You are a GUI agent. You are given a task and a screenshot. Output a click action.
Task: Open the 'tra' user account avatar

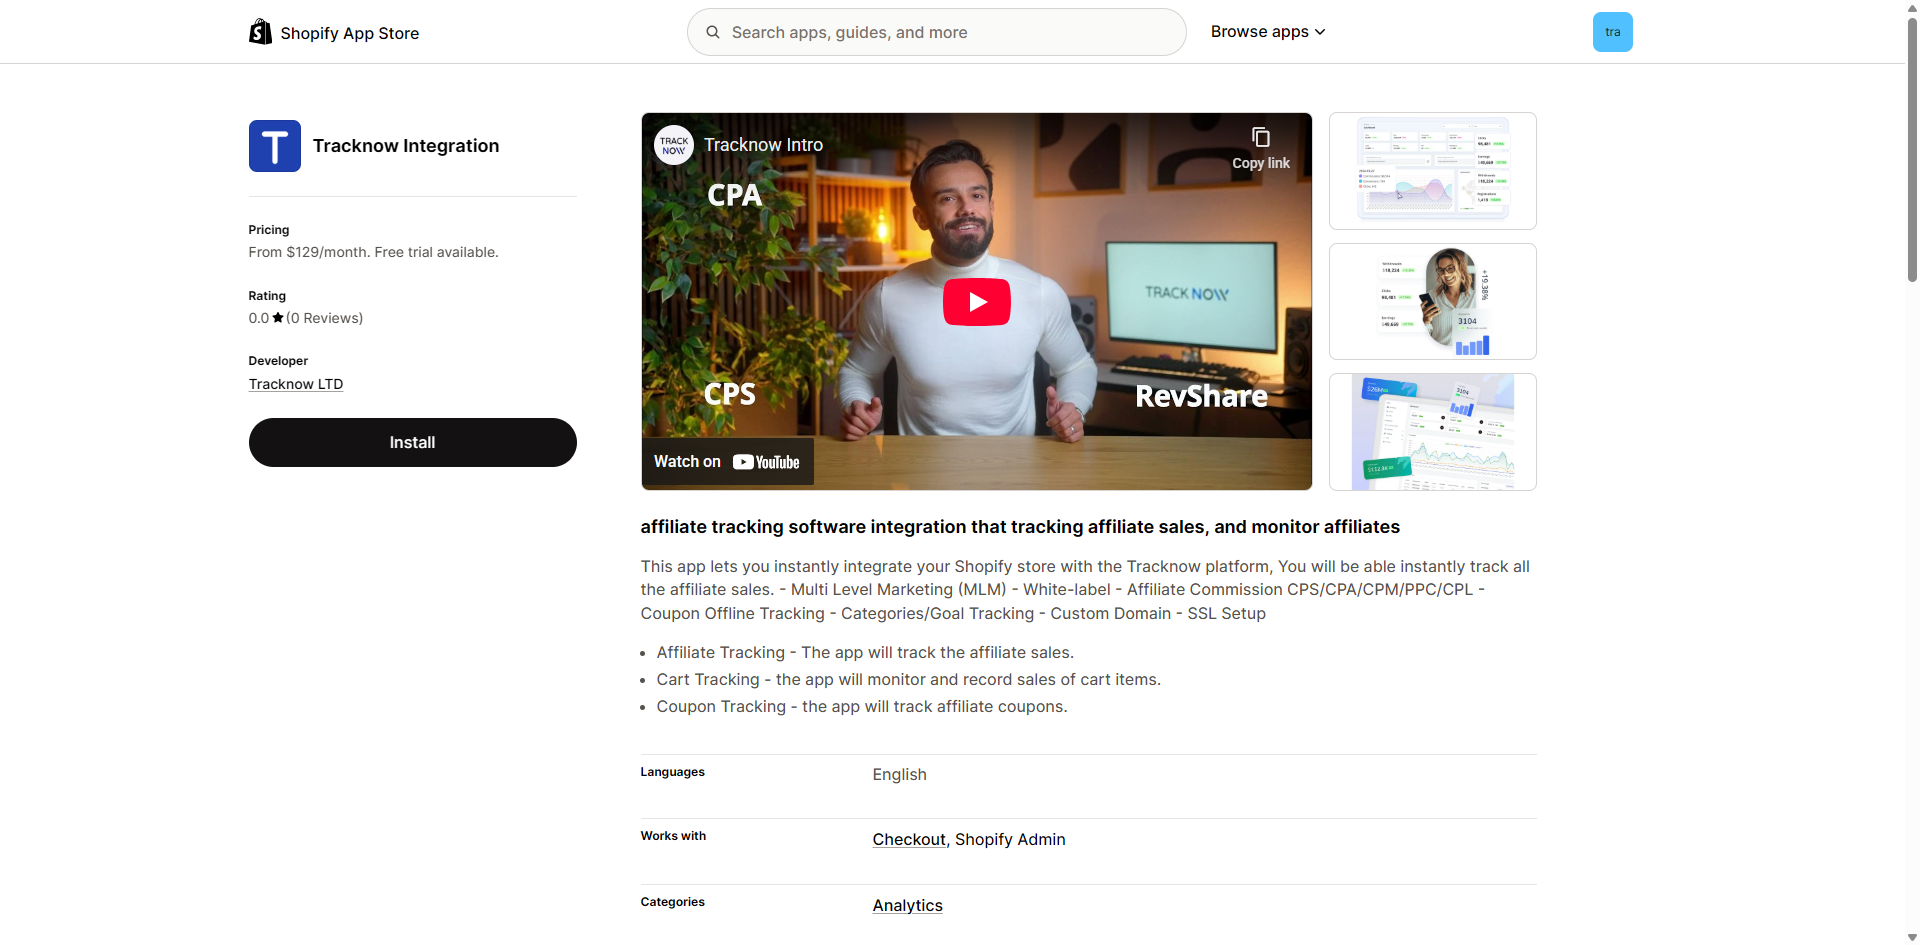click(1612, 32)
